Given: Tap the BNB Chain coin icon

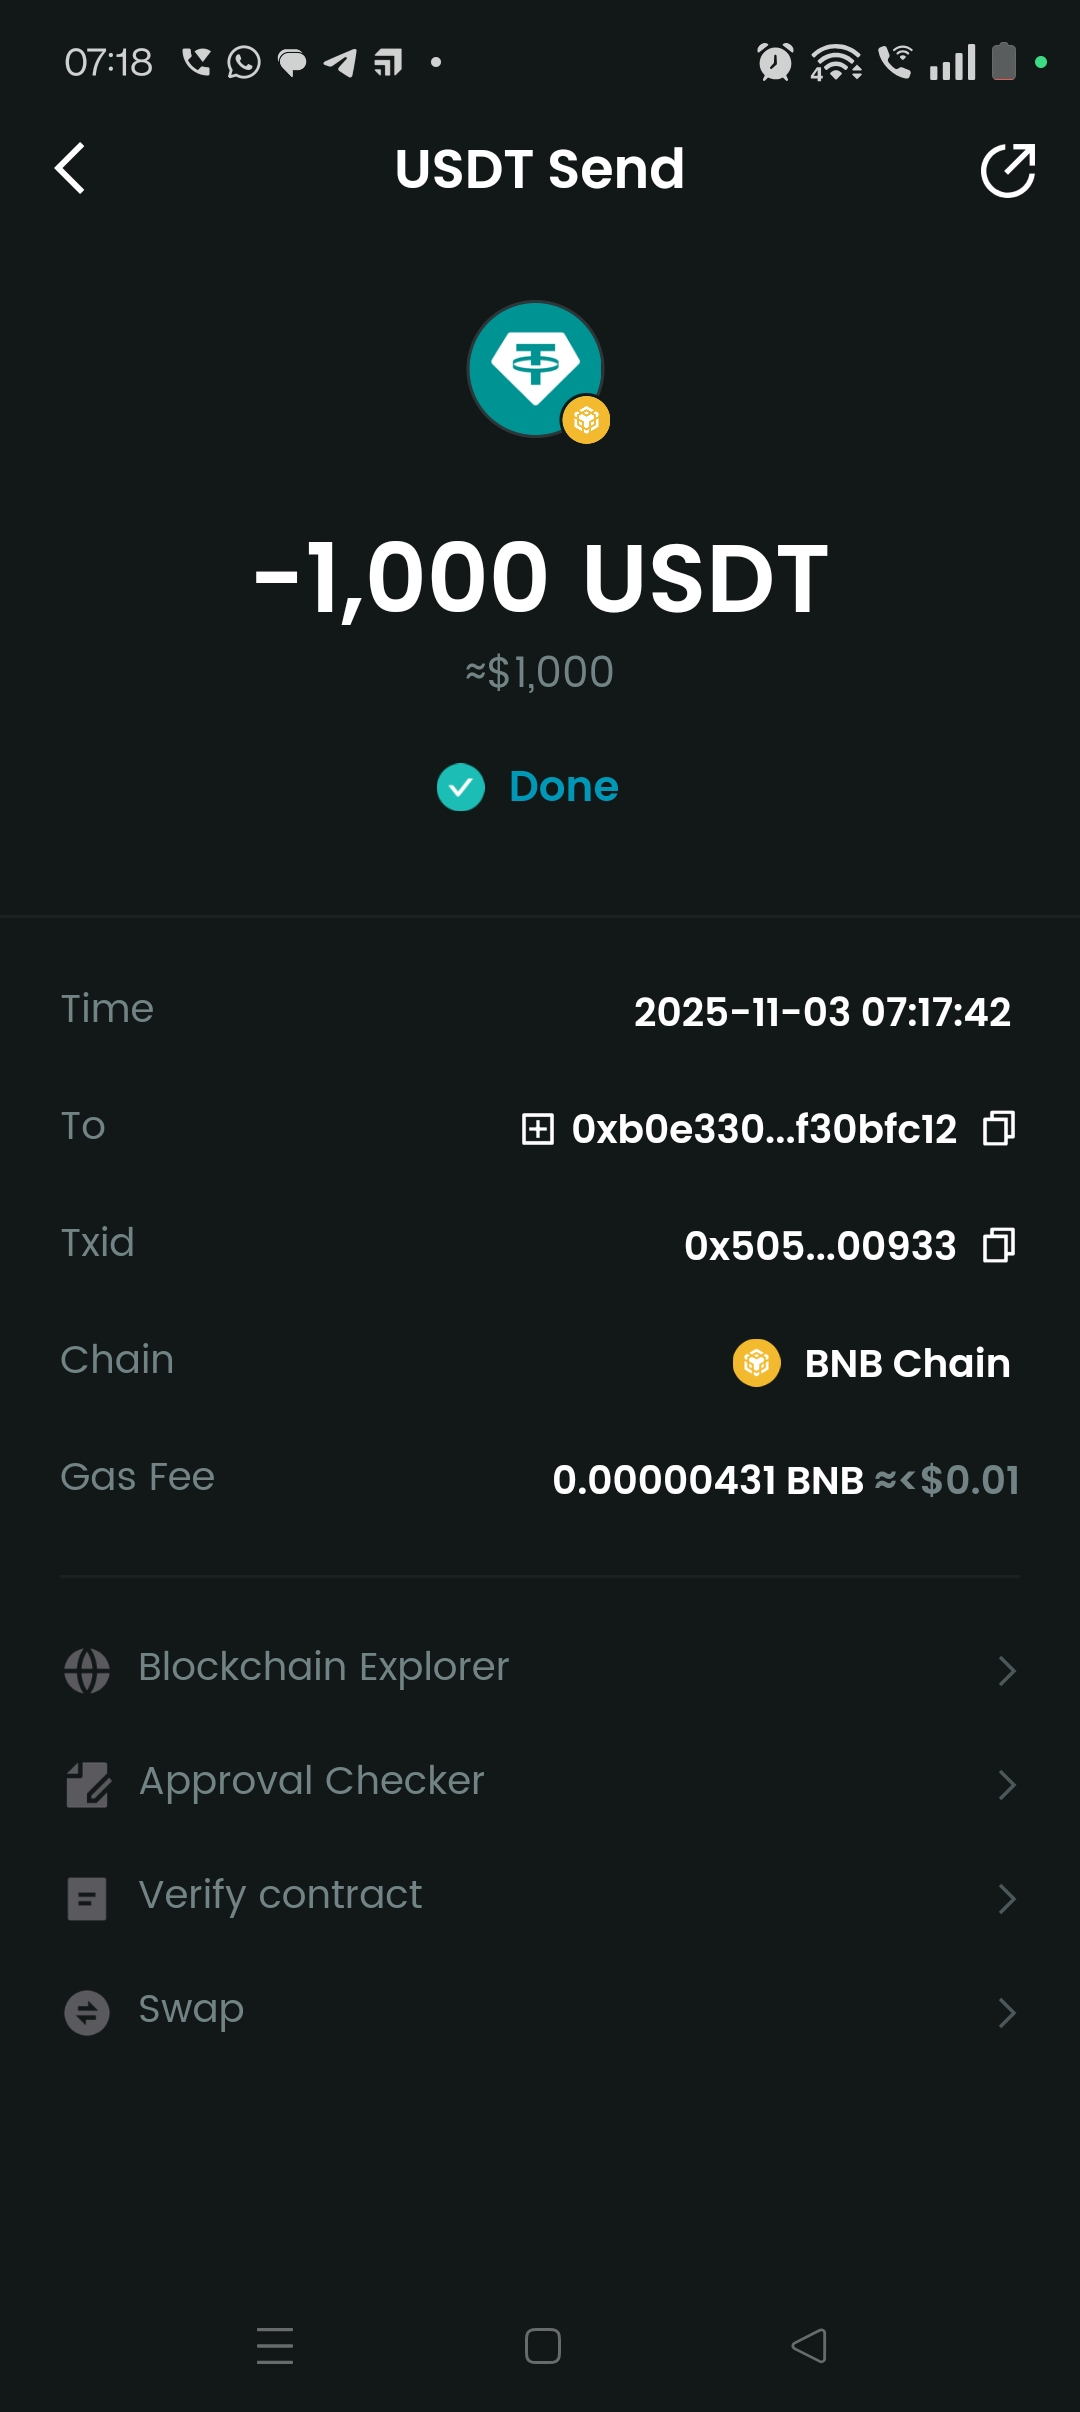Looking at the screenshot, I should [x=757, y=1362].
